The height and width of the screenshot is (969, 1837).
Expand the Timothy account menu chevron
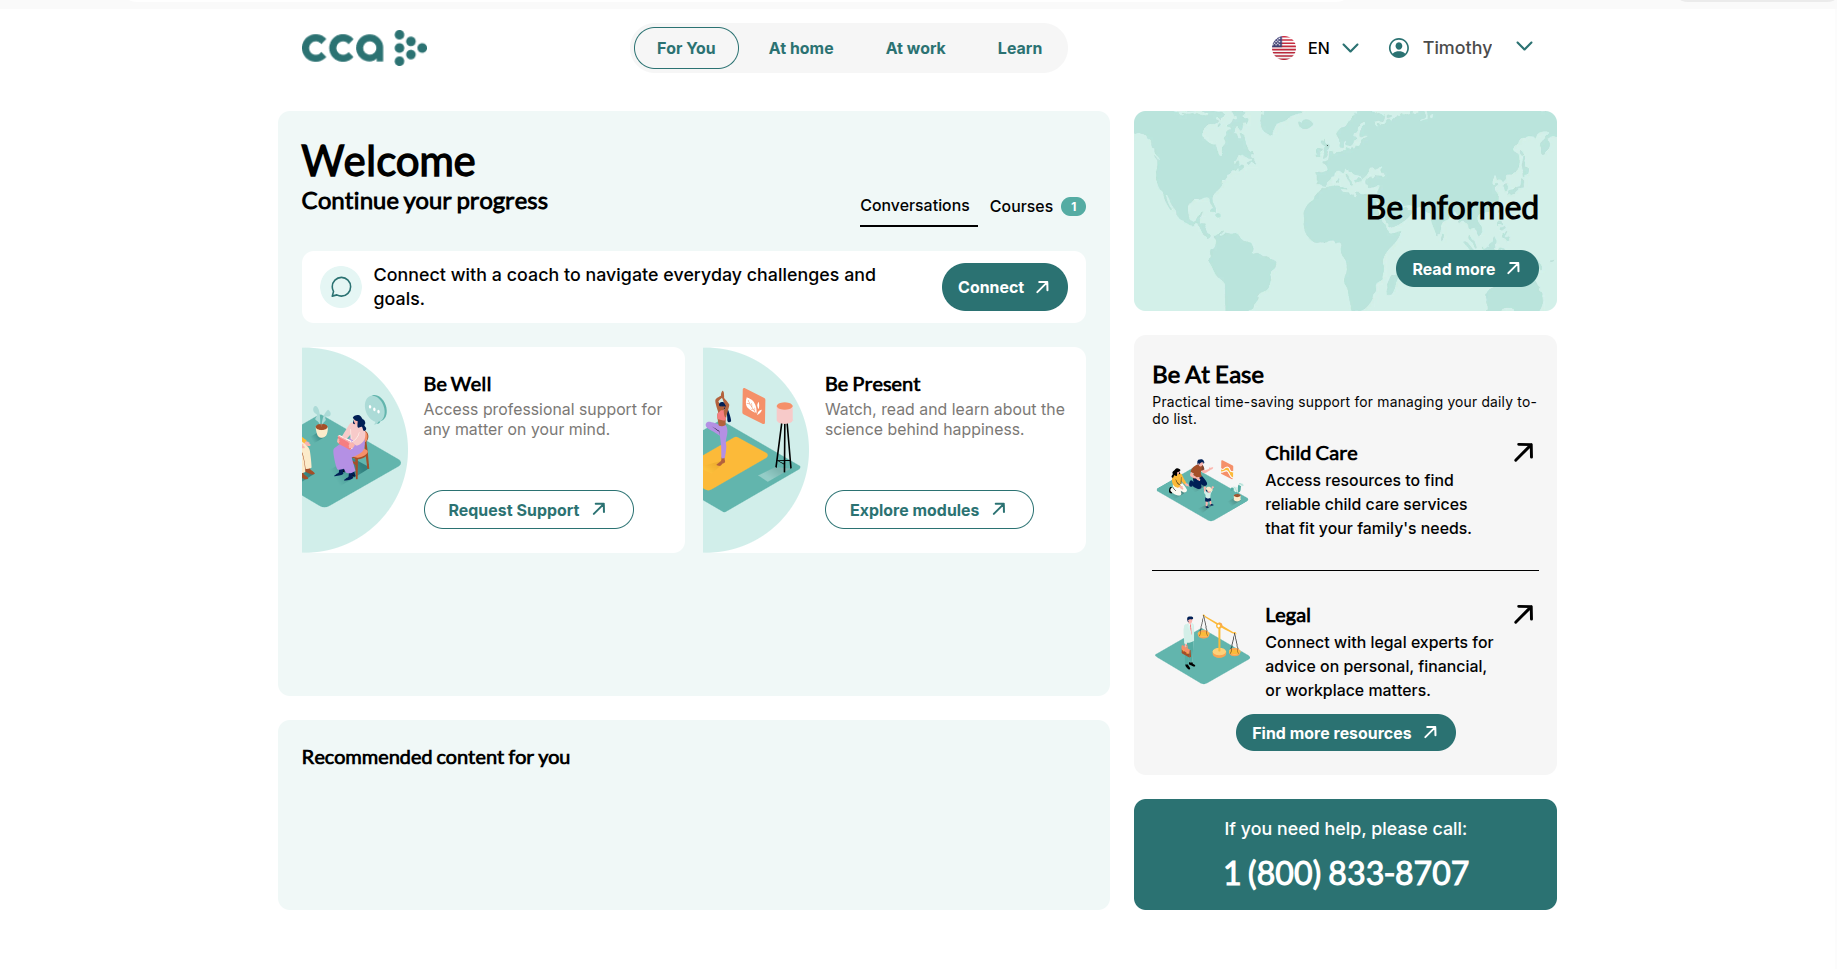[x=1524, y=47]
